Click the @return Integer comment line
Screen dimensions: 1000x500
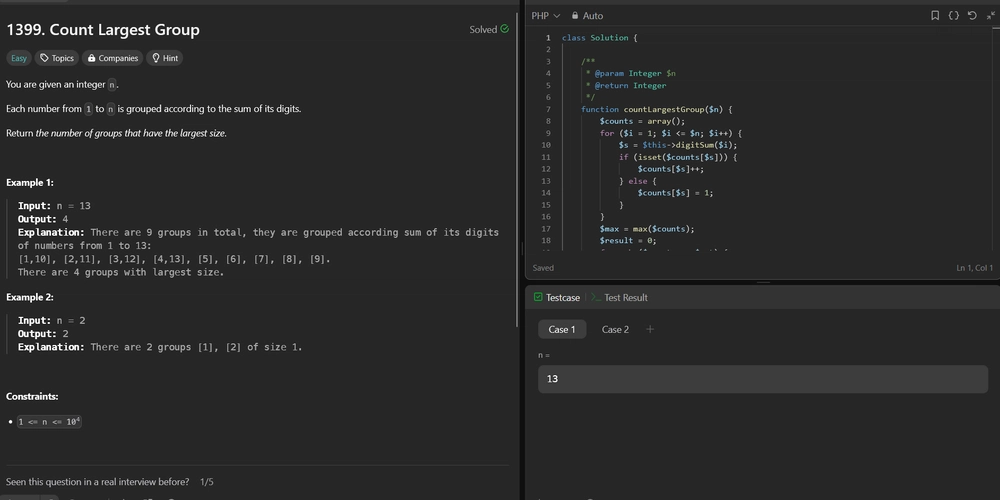coord(626,85)
